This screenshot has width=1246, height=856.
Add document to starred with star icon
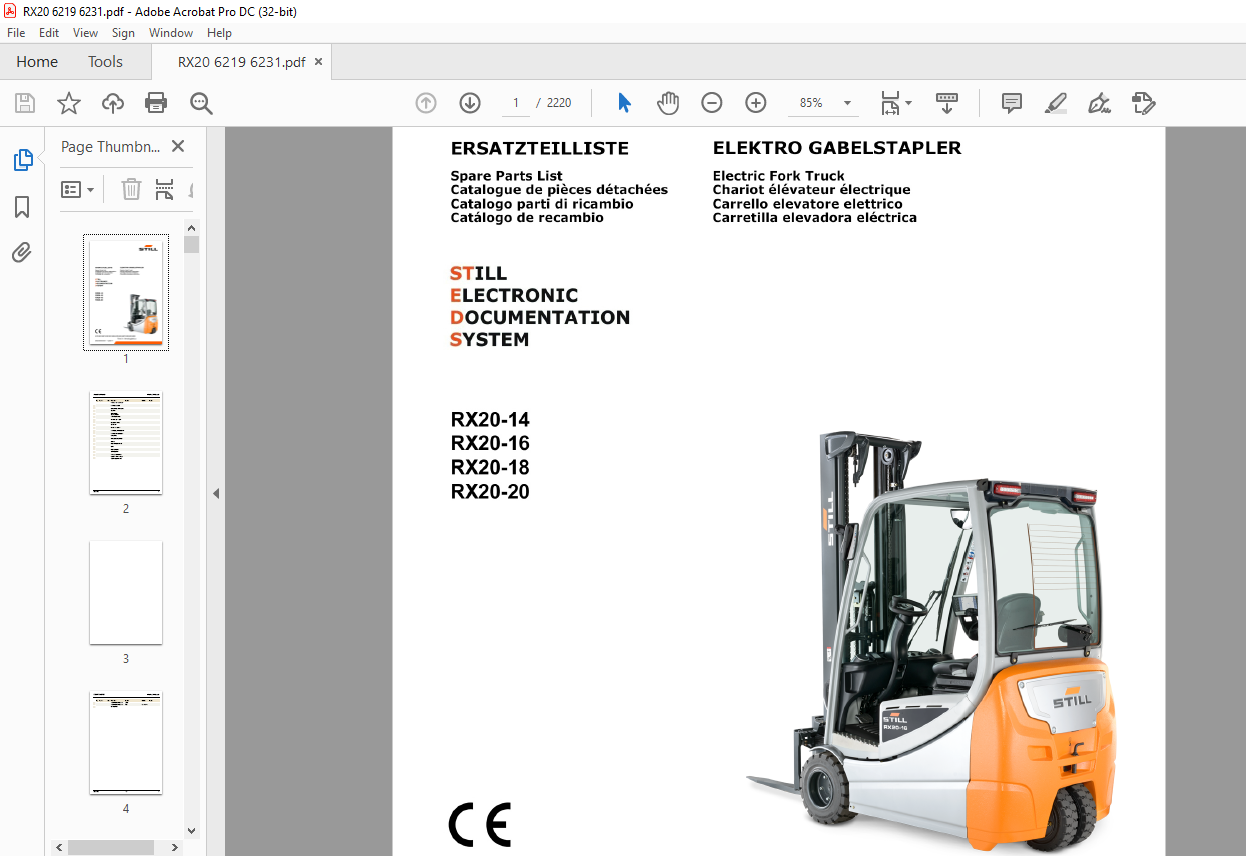click(x=69, y=103)
